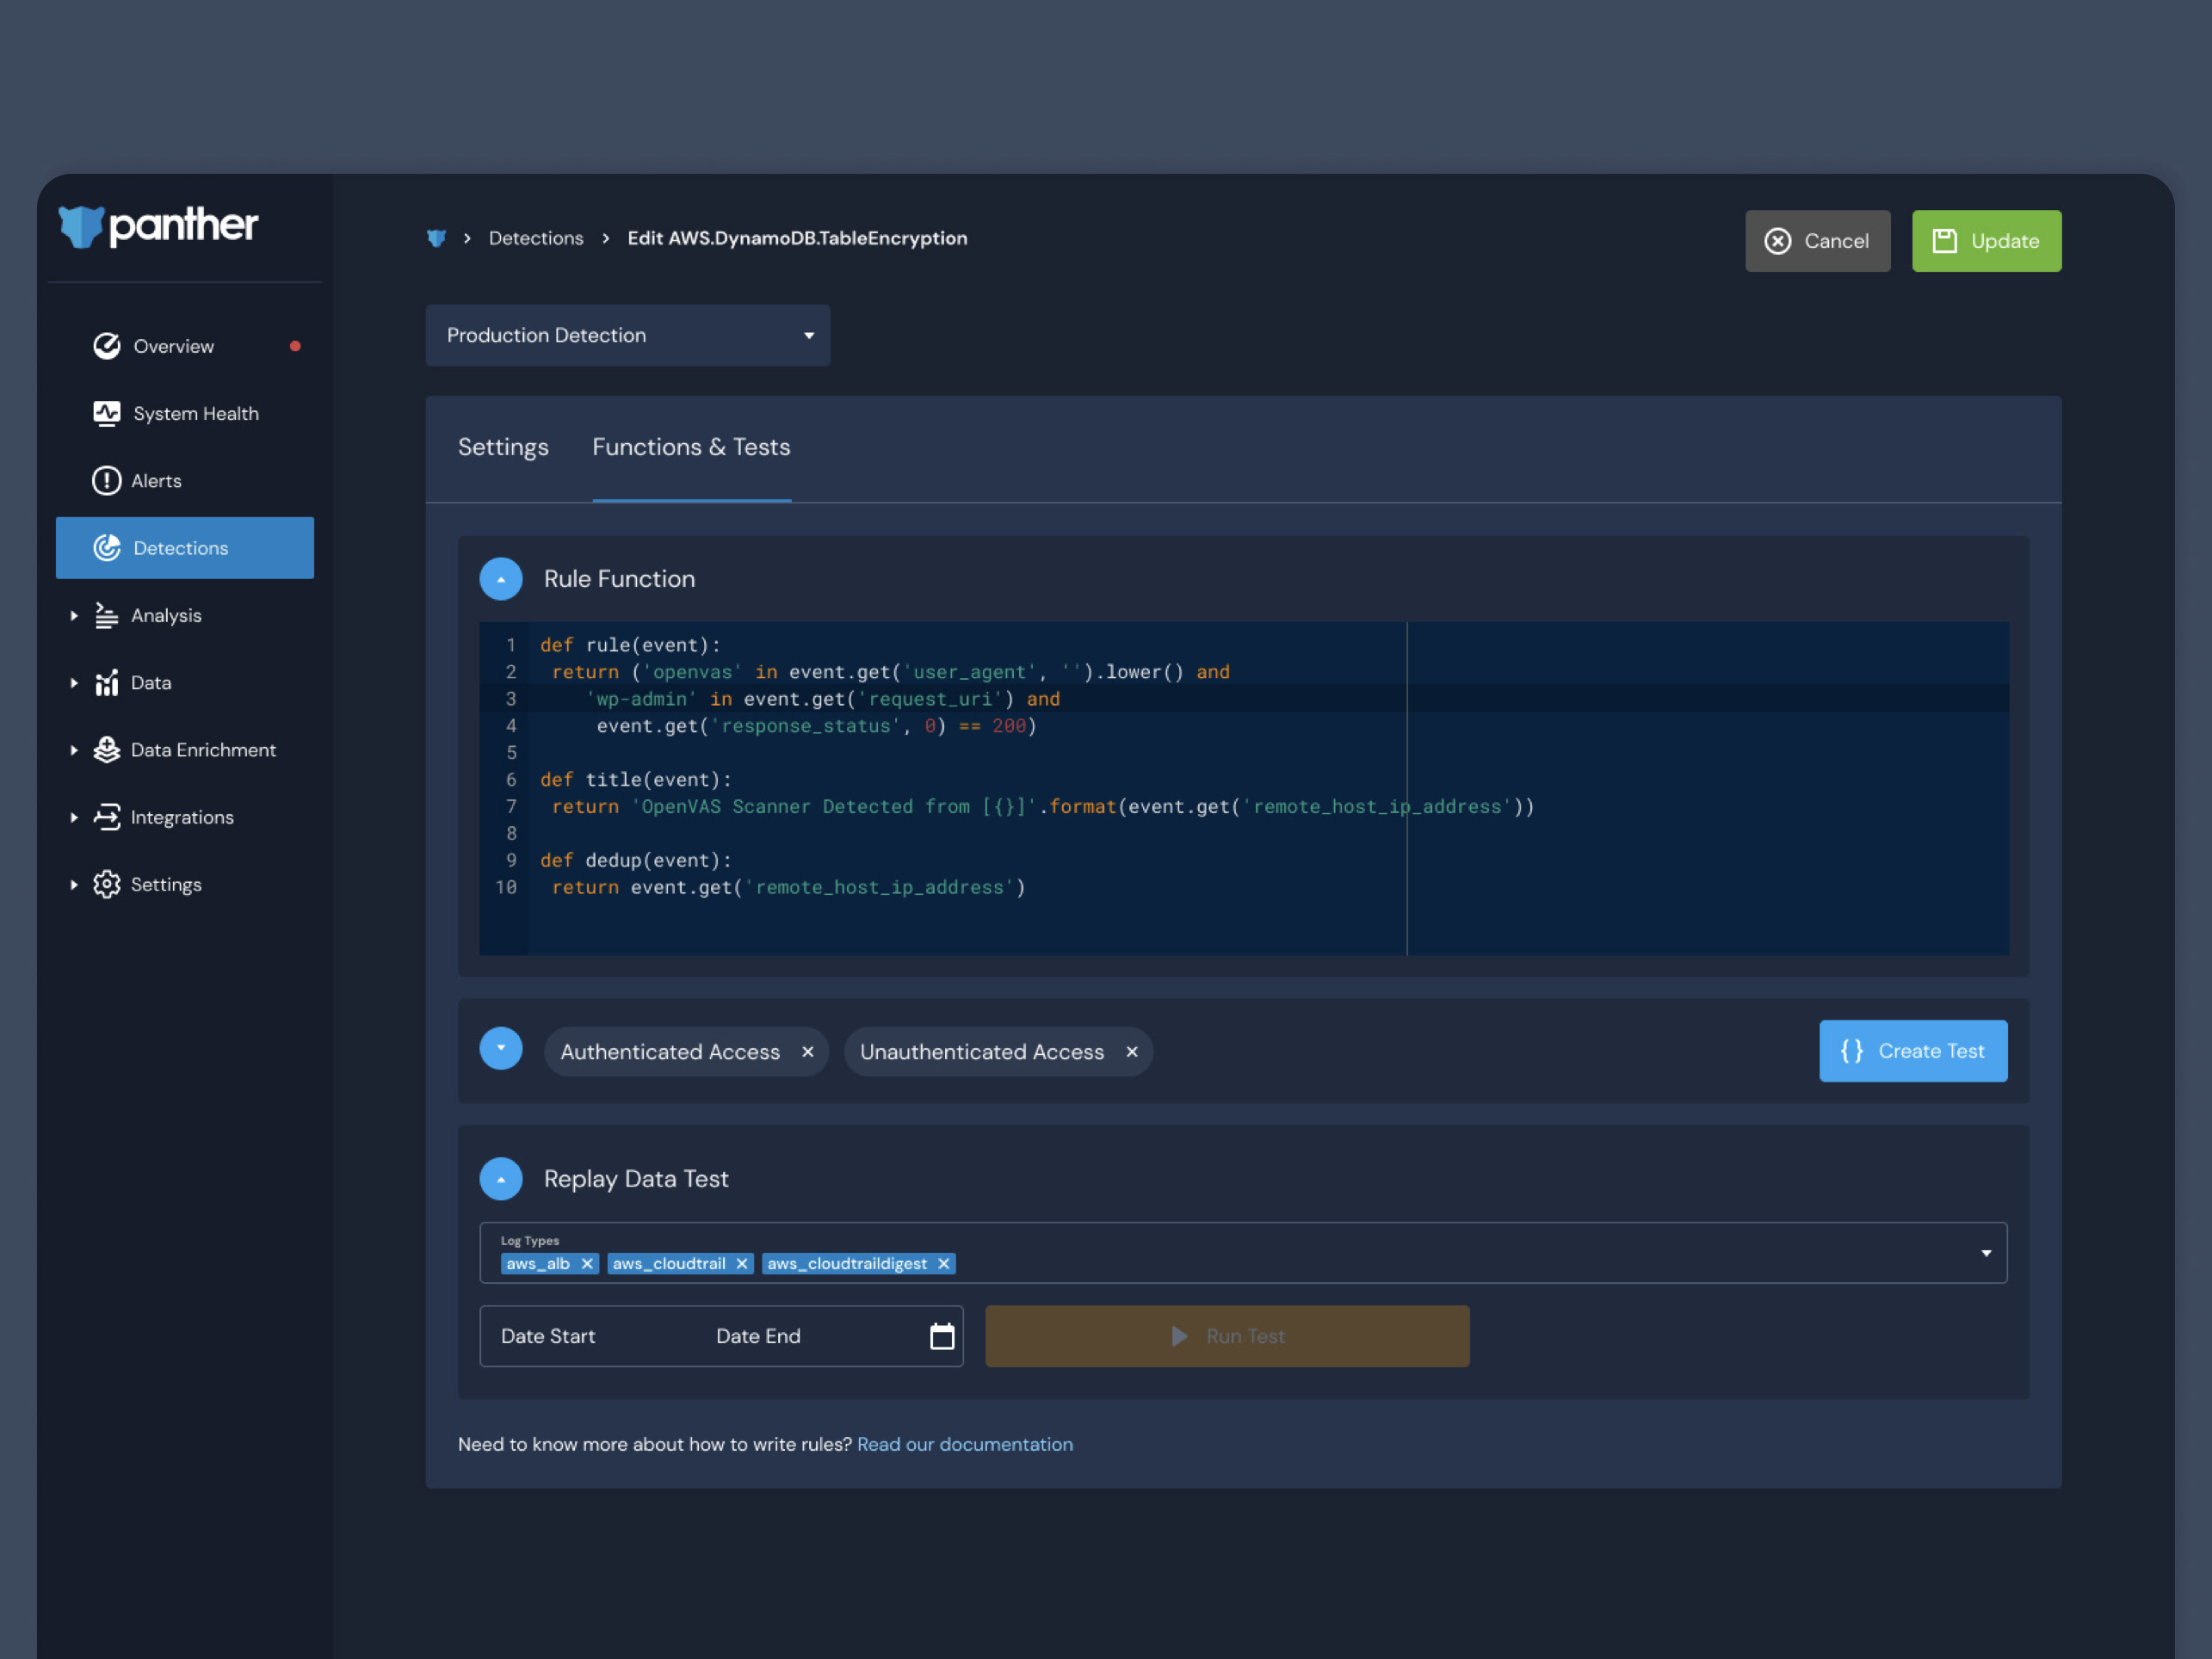Click the Data Enrichment layers icon
The width and height of the screenshot is (2212, 1659).
(x=107, y=750)
